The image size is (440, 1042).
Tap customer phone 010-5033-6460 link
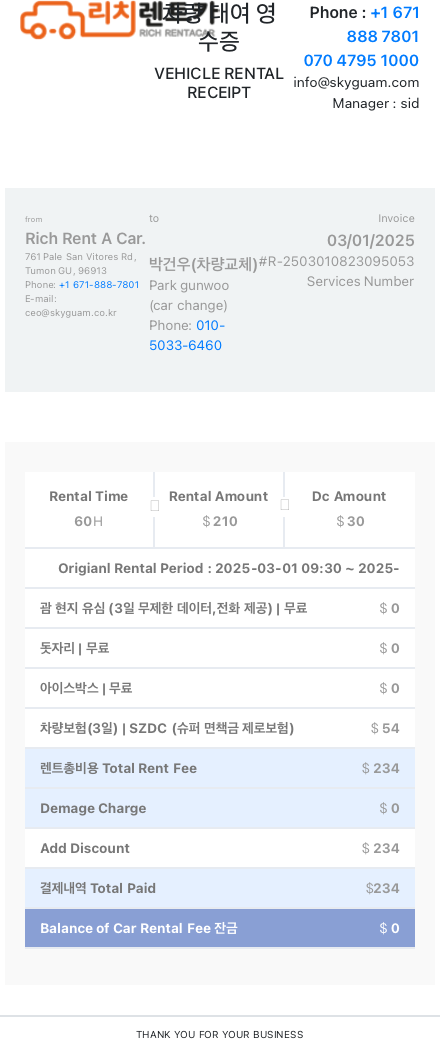[x=187, y=336]
